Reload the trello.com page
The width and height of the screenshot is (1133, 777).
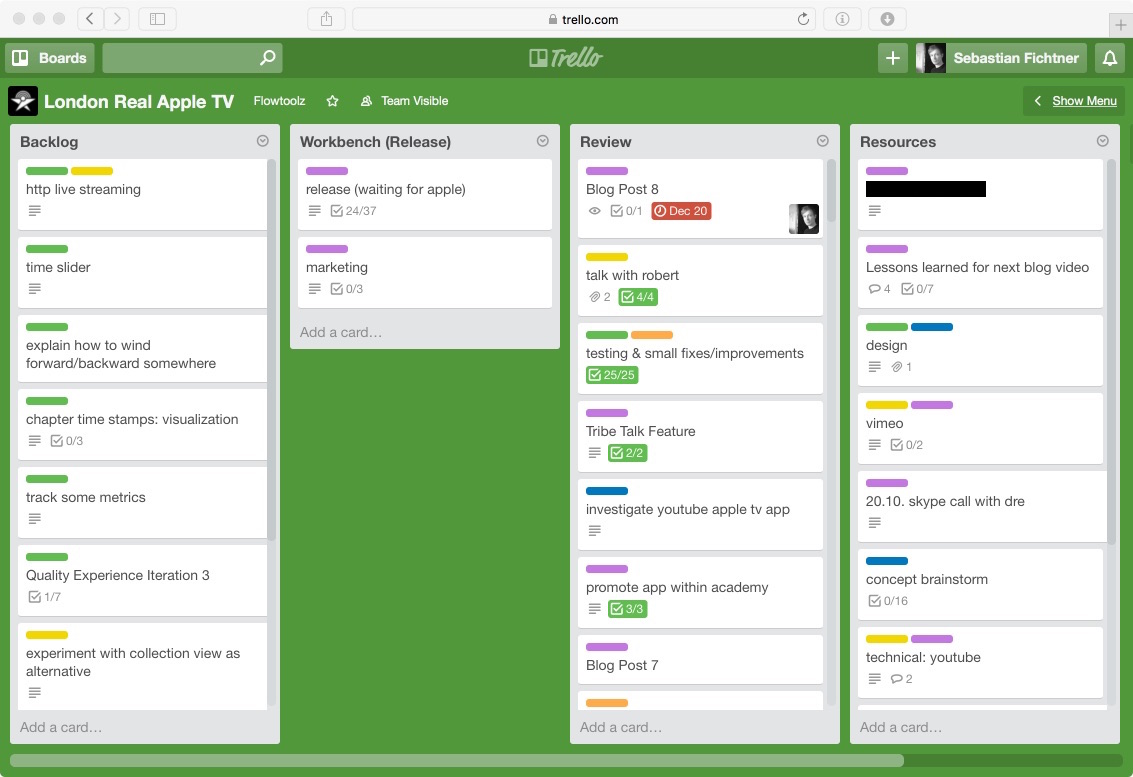tap(803, 19)
